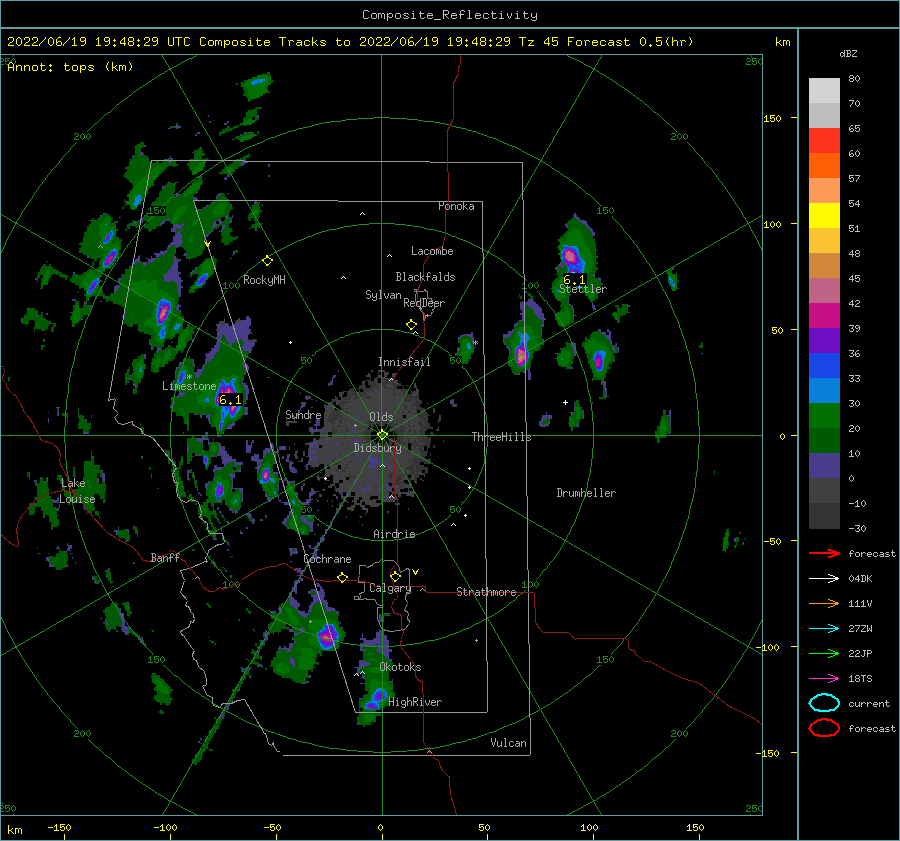Screen dimensions: 900x841
Task: Click the ThreeHills town label
Action: click(x=502, y=437)
